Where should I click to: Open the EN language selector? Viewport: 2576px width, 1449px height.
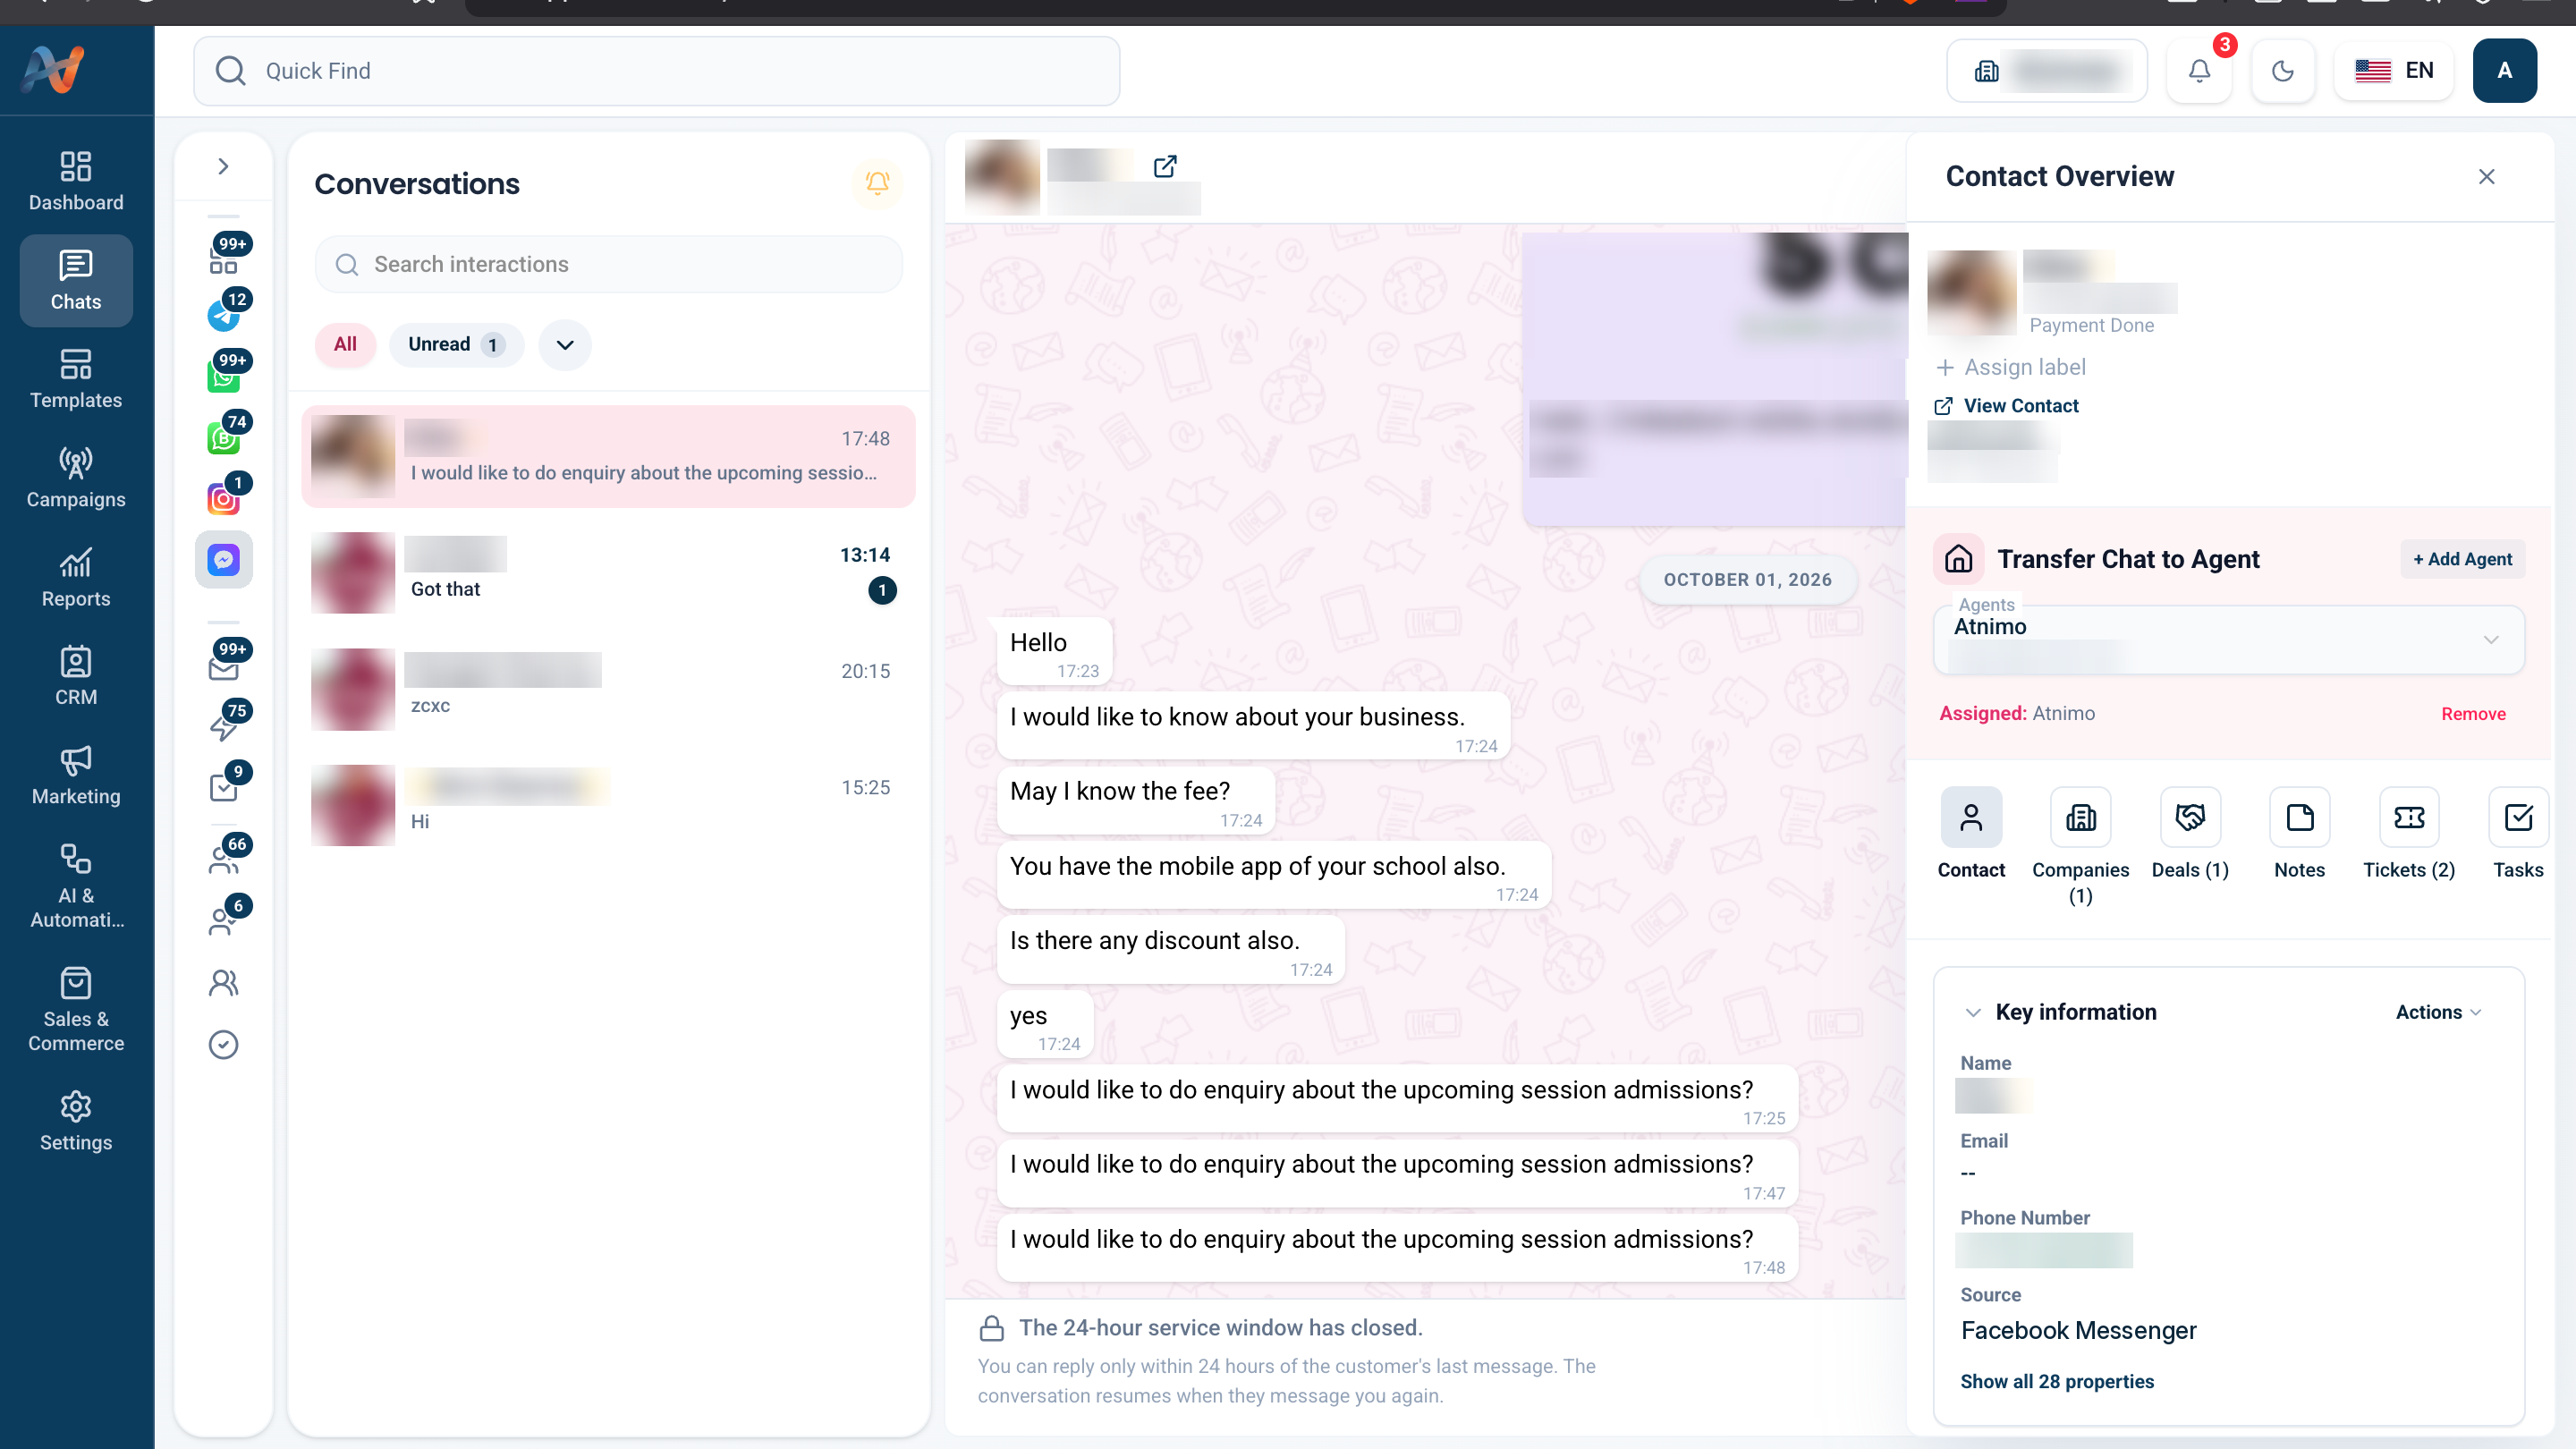[2394, 71]
